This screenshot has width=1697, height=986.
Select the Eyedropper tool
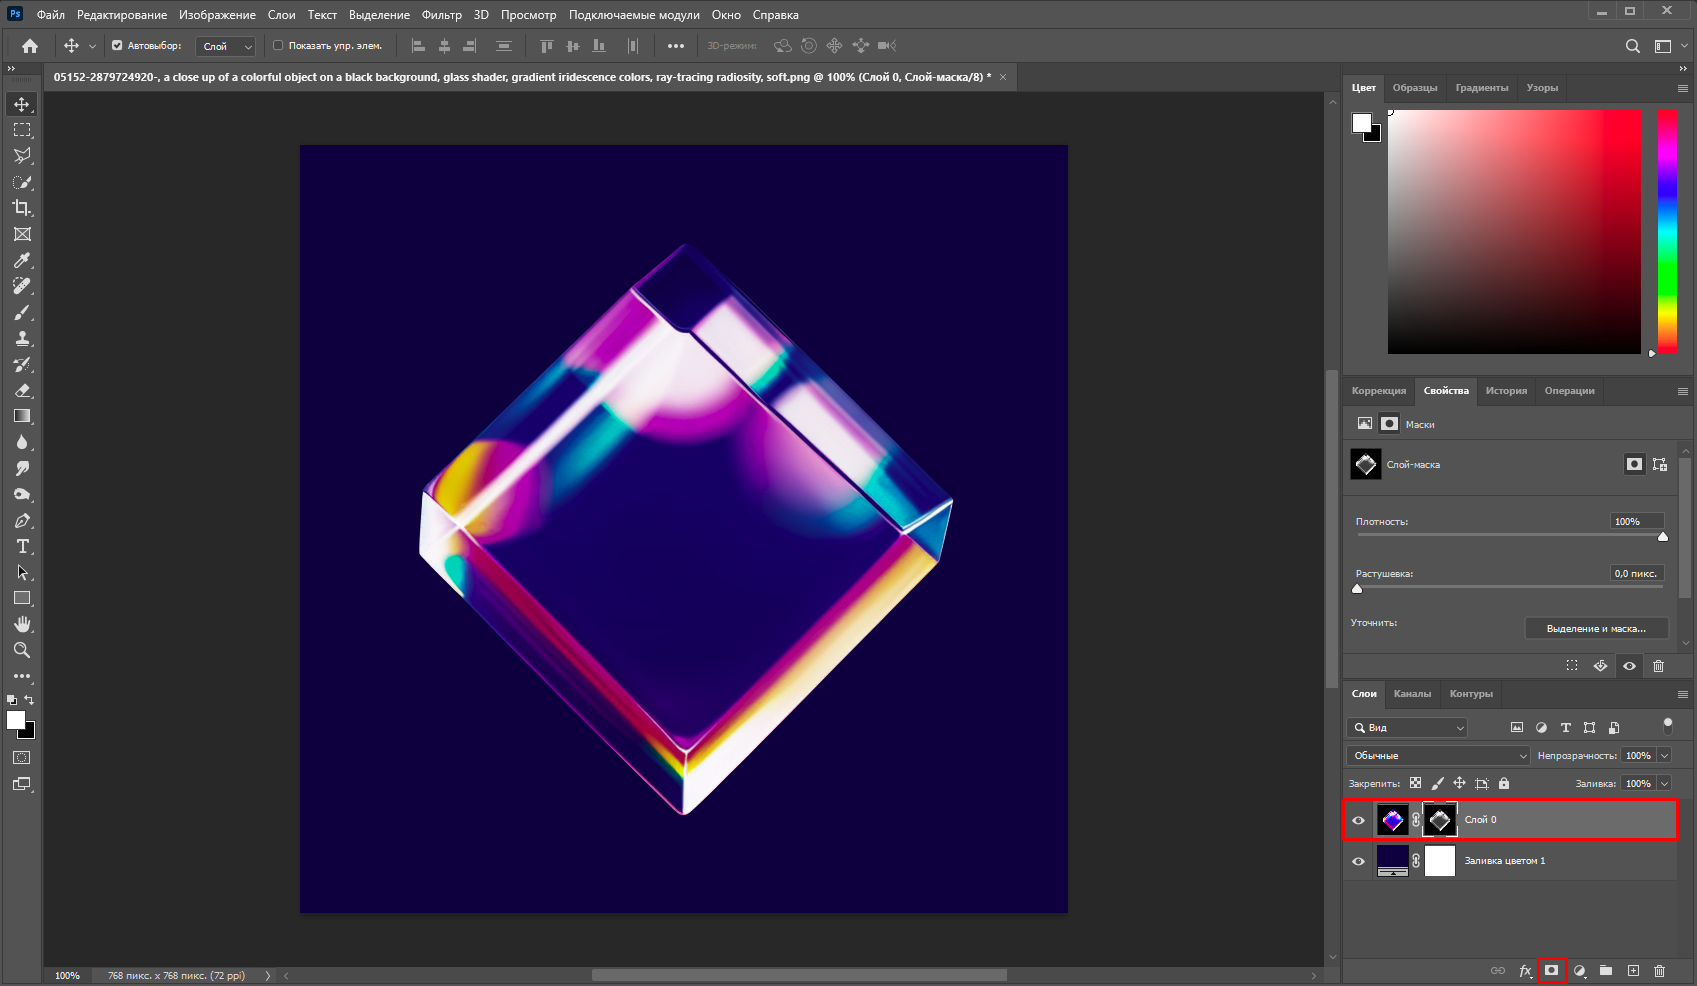[x=21, y=260]
